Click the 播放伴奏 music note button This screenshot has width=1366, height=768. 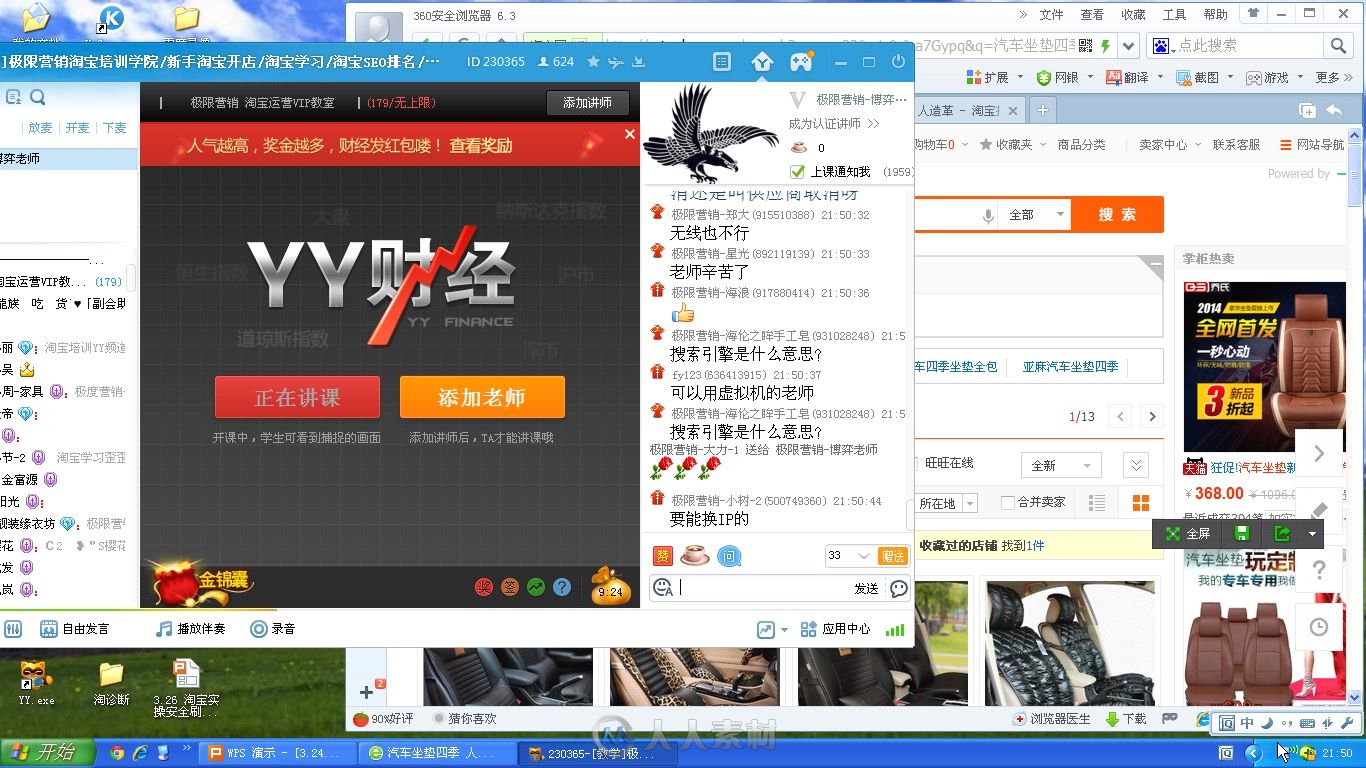(x=191, y=629)
